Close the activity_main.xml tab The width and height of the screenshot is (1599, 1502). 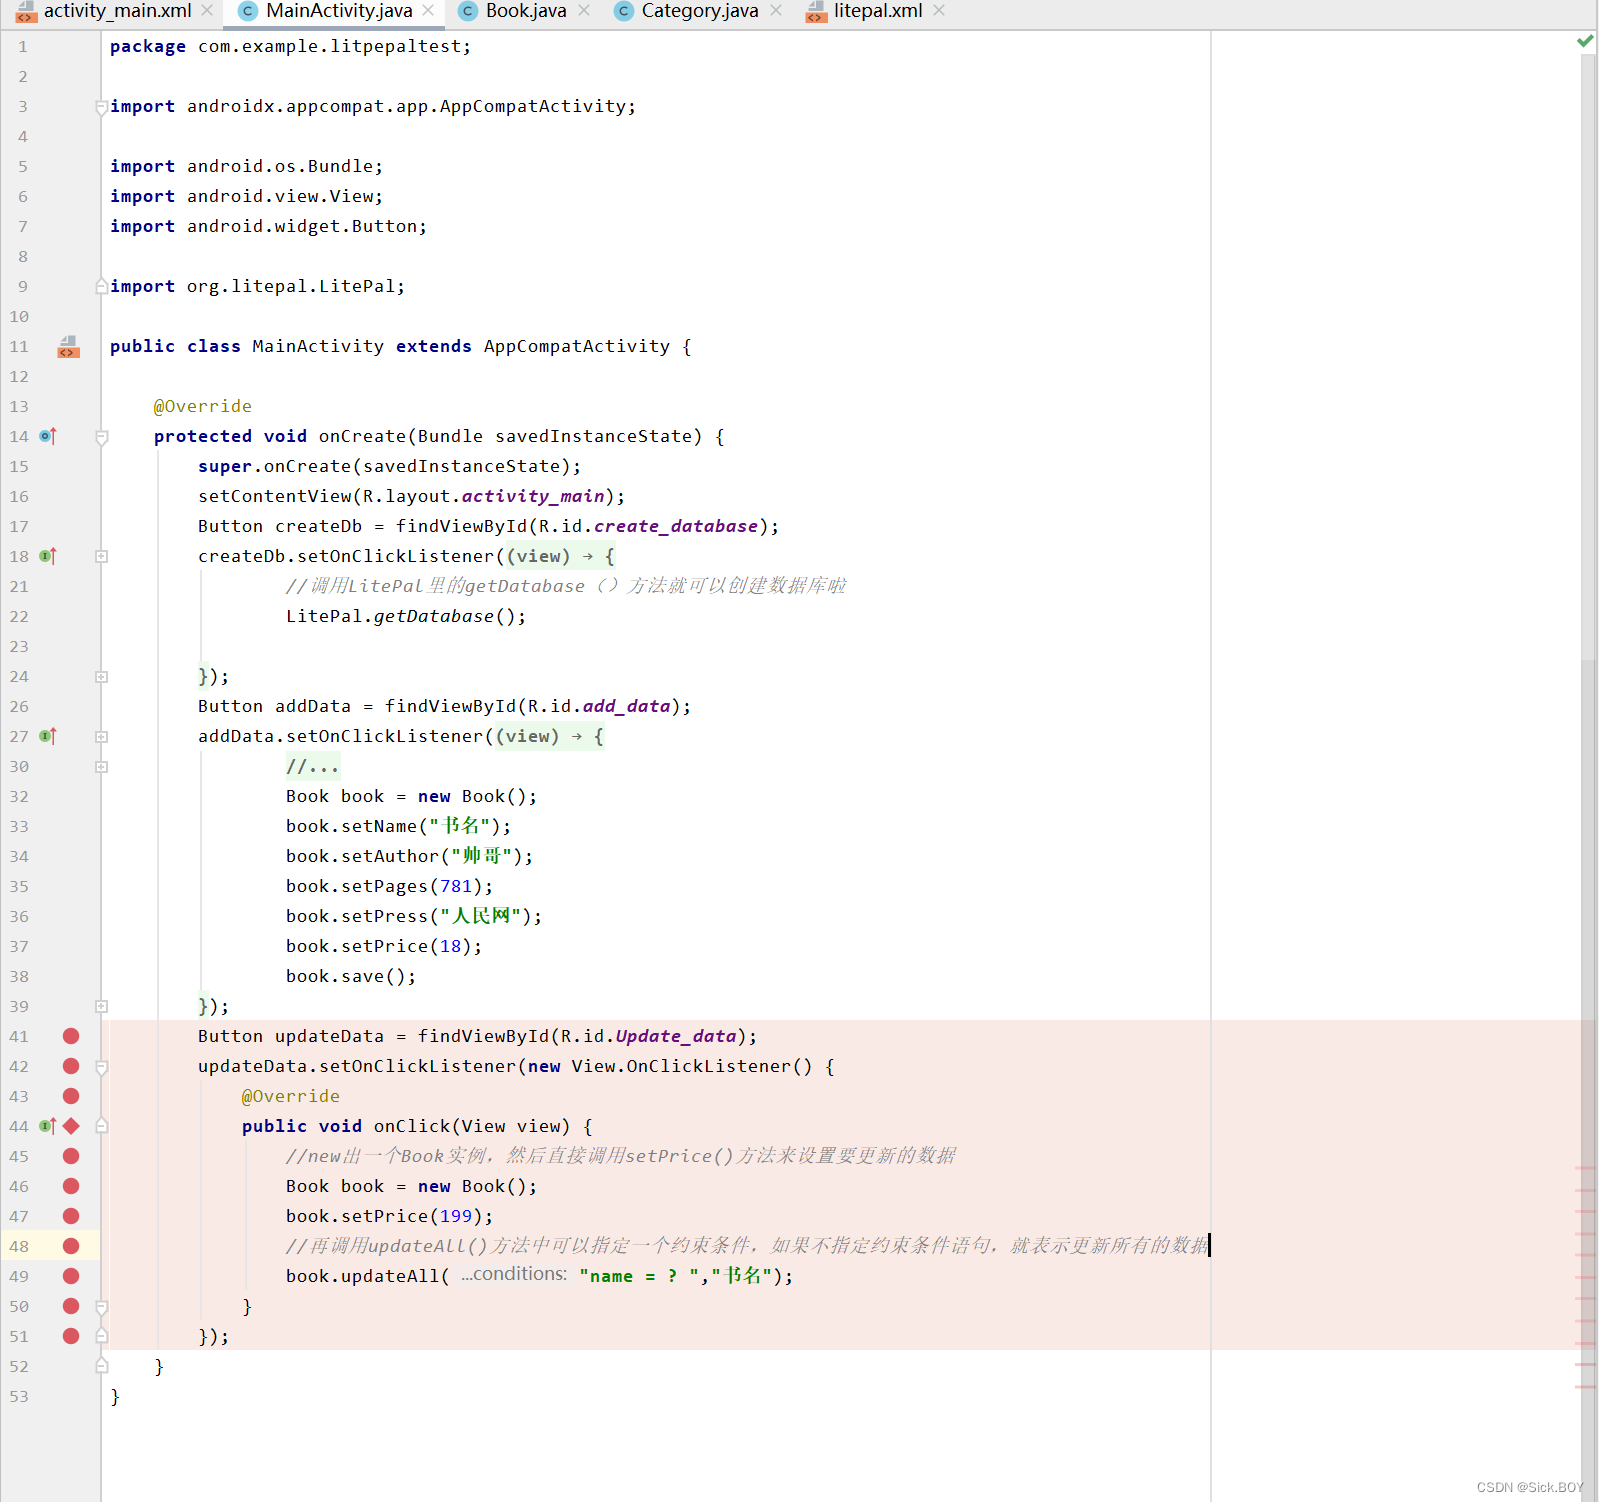(207, 11)
